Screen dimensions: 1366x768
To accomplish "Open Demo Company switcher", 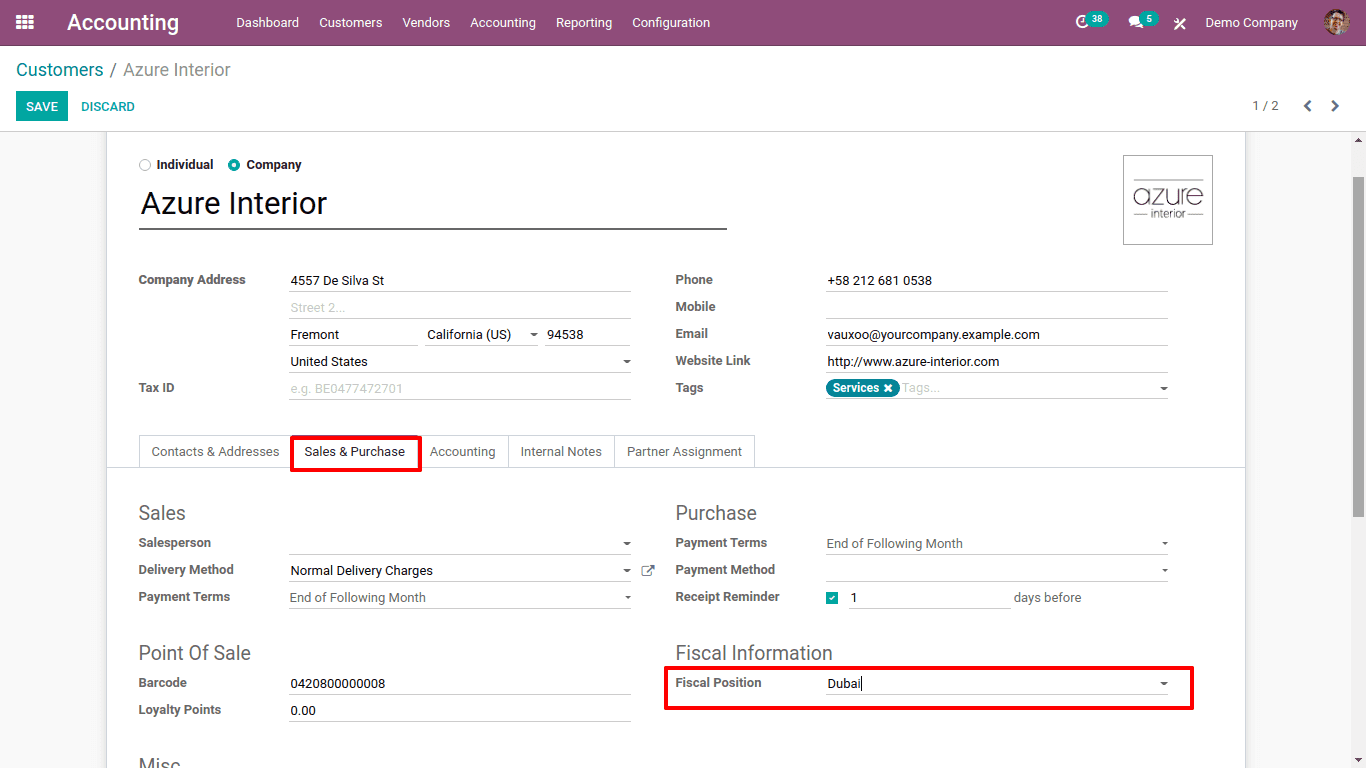I will pos(1251,22).
